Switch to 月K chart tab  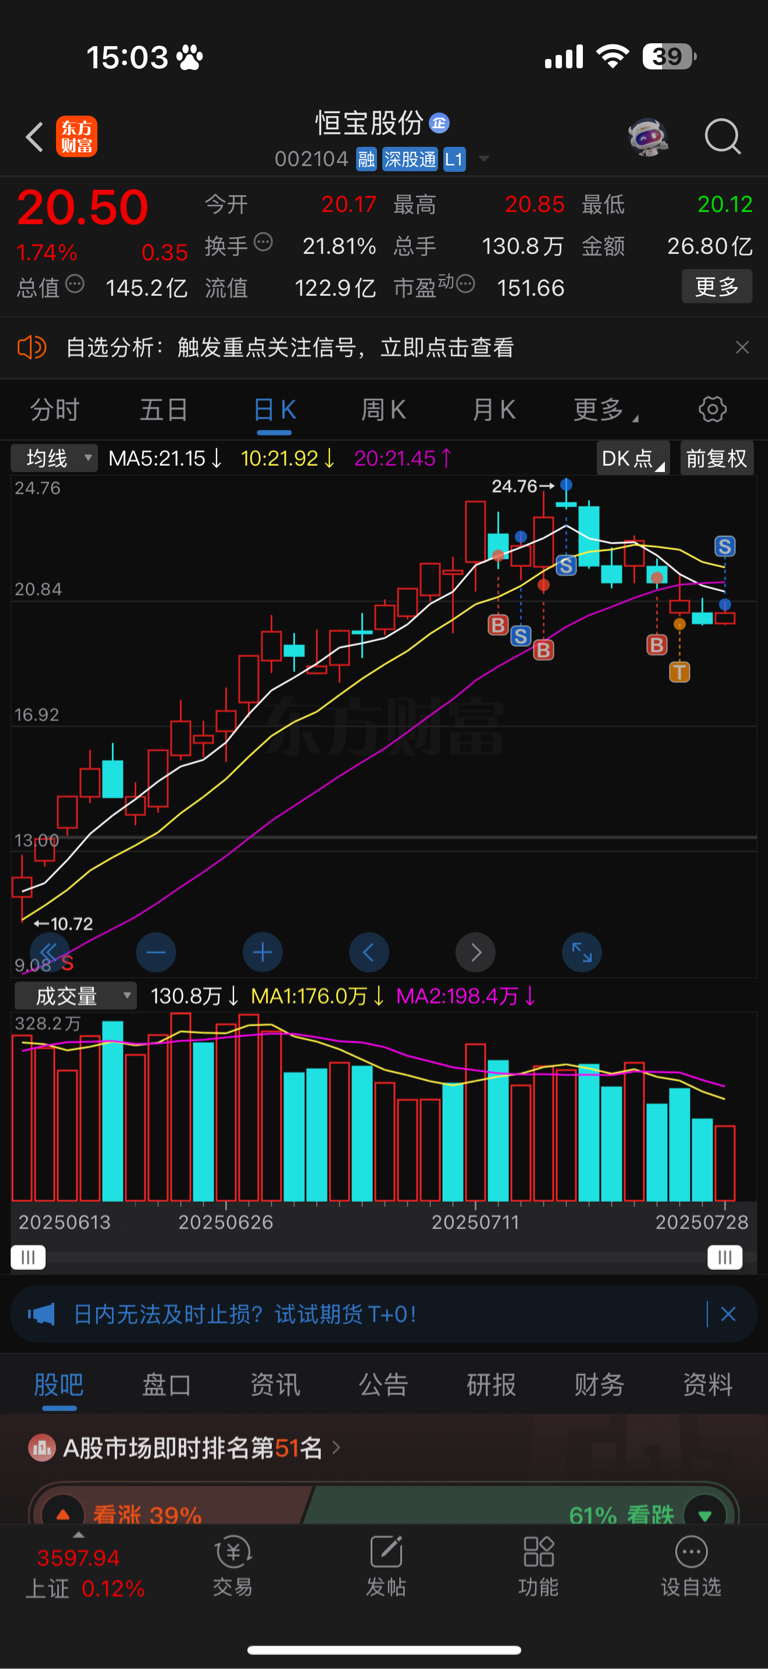point(493,410)
